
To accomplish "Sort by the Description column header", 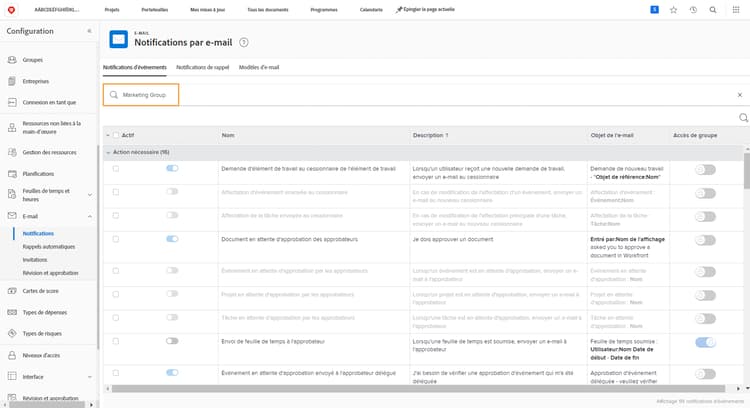I will pyautogui.click(x=430, y=135).
